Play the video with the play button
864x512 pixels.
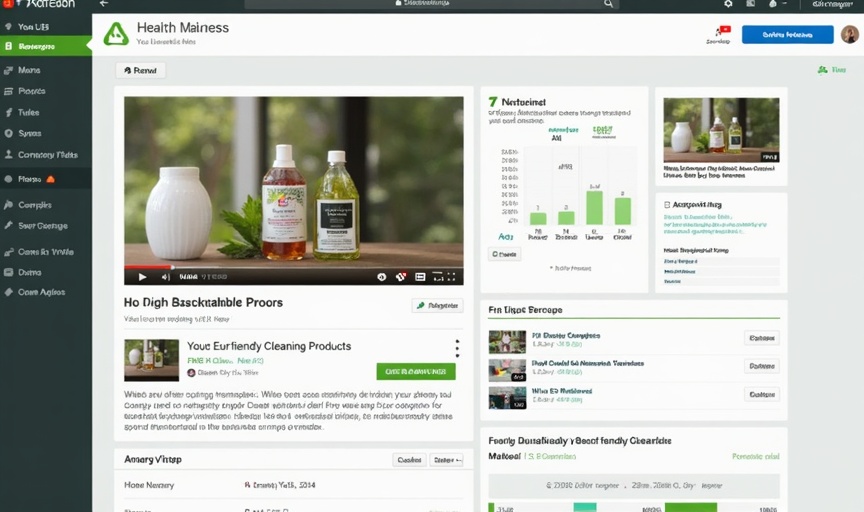[x=142, y=277]
